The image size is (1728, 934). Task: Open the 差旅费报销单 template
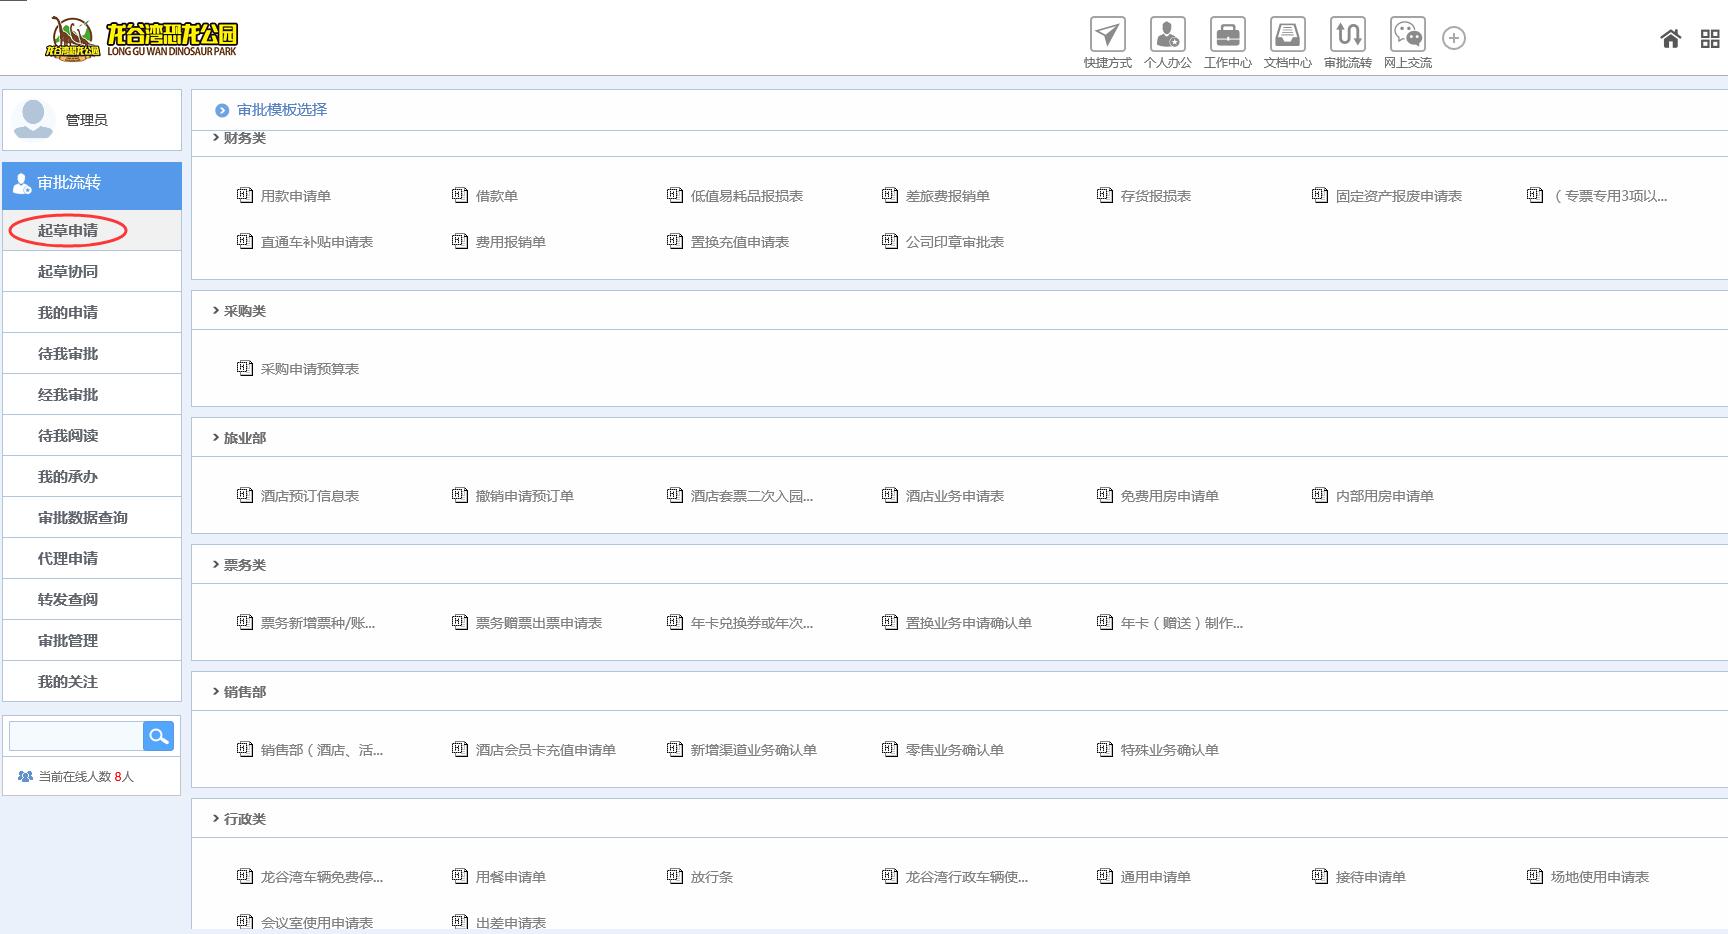(x=946, y=196)
